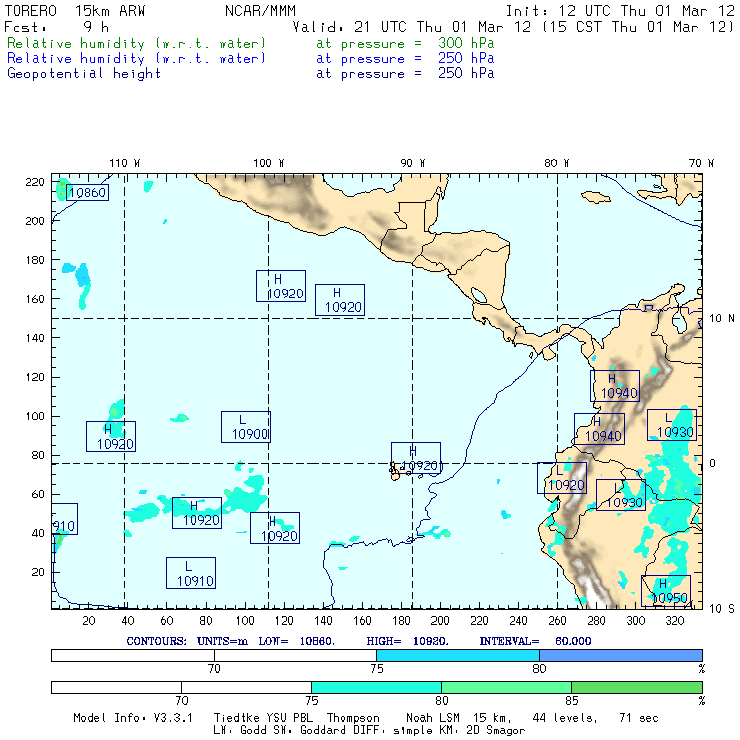The image size is (740, 740).
Task: Click the H 10920 marker over Galapagos
Action: point(416,458)
